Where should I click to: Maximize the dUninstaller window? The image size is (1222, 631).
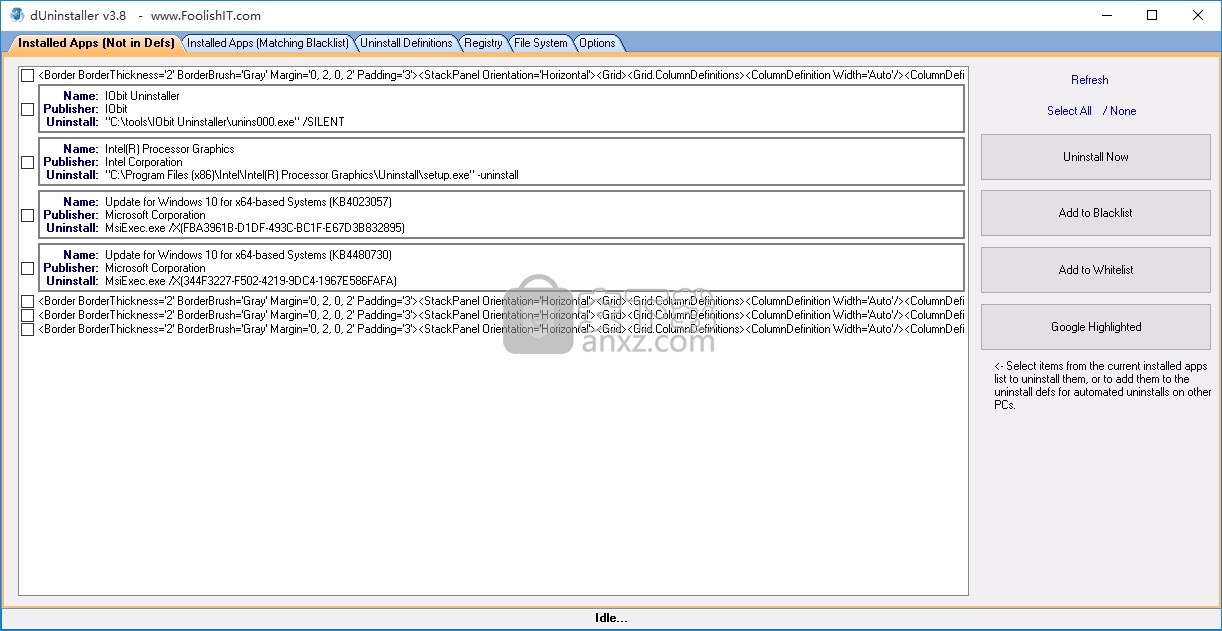point(1152,15)
